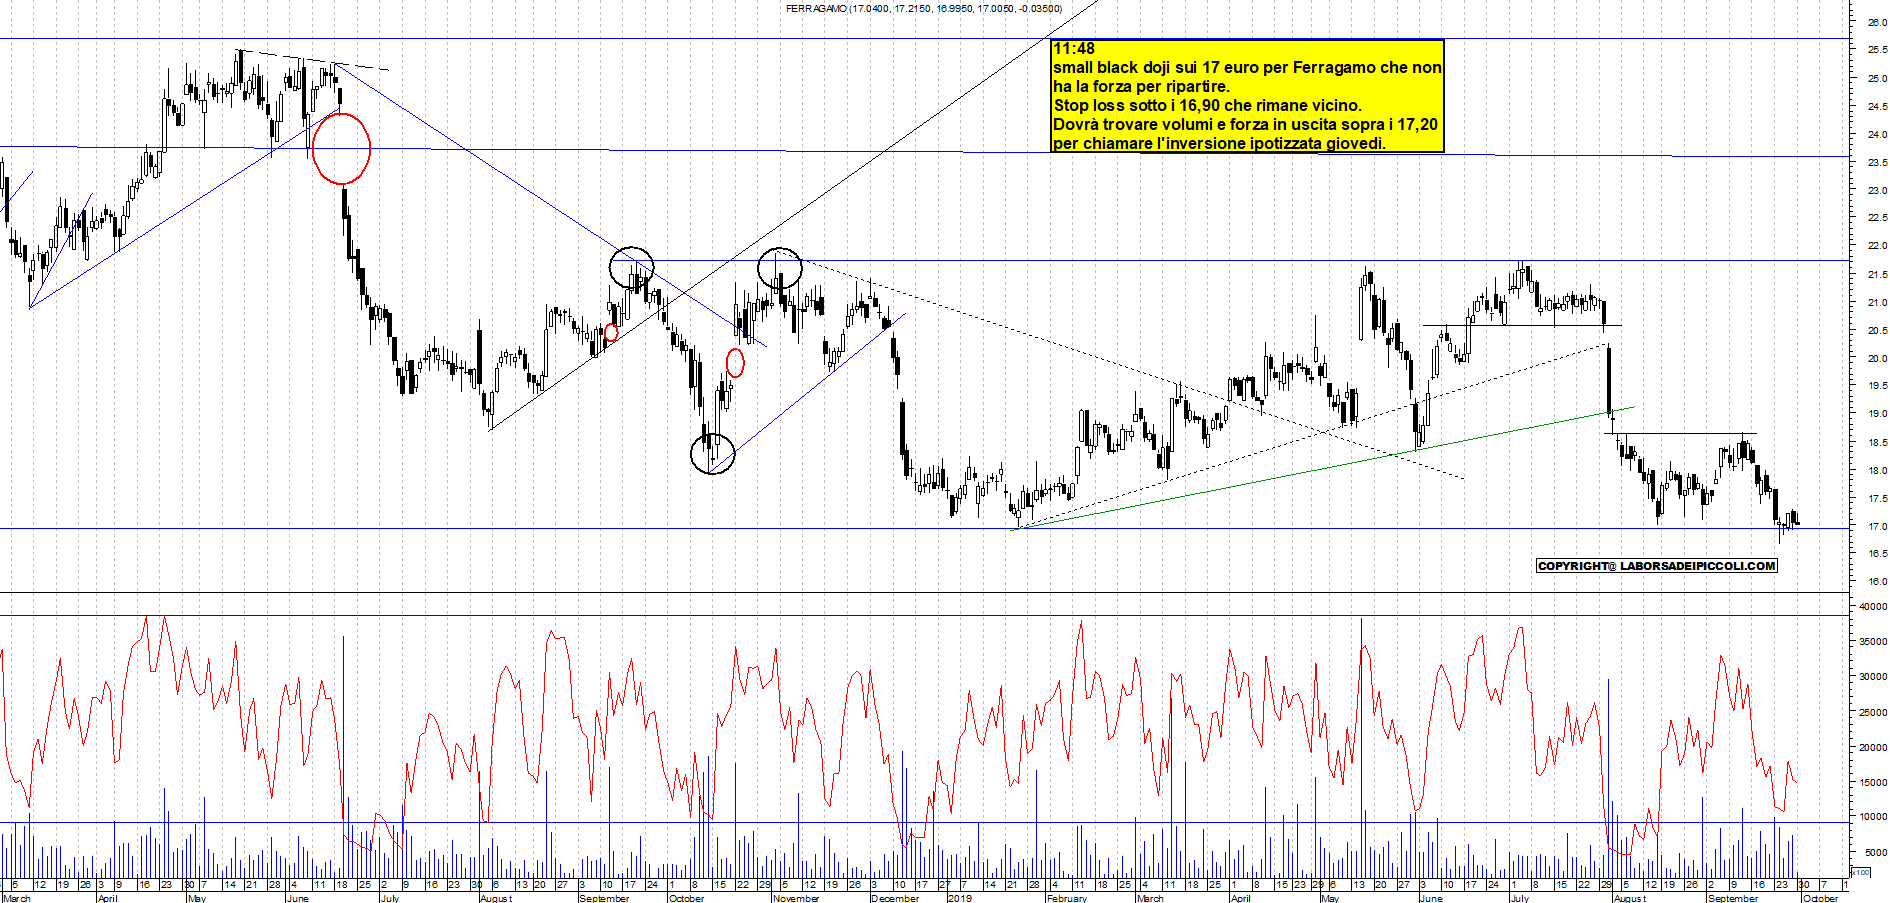Screen dimensions: 1890x903
Task: Click the 'per chiamare l'inversione ipotizzata giovedì' line
Action: pyautogui.click(x=1219, y=143)
